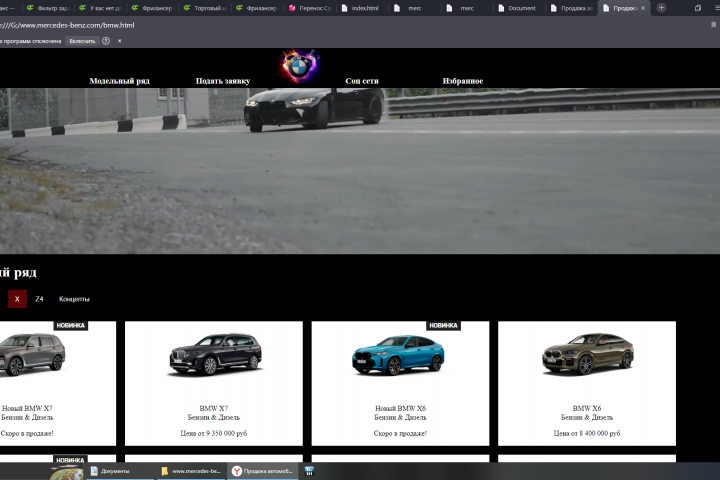Close the active Продажа tab
This screenshot has width=720, height=480.
(x=643, y=8)
